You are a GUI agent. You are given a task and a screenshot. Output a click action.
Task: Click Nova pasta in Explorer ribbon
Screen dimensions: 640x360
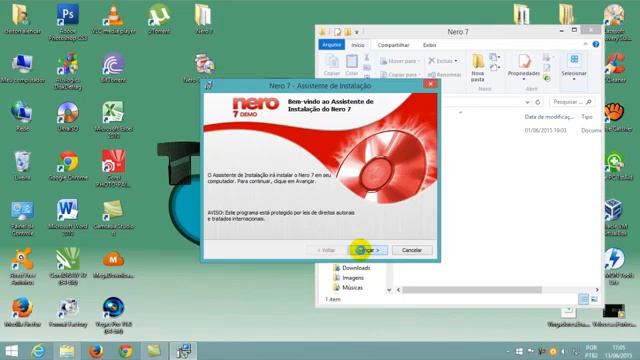point(478,68)
